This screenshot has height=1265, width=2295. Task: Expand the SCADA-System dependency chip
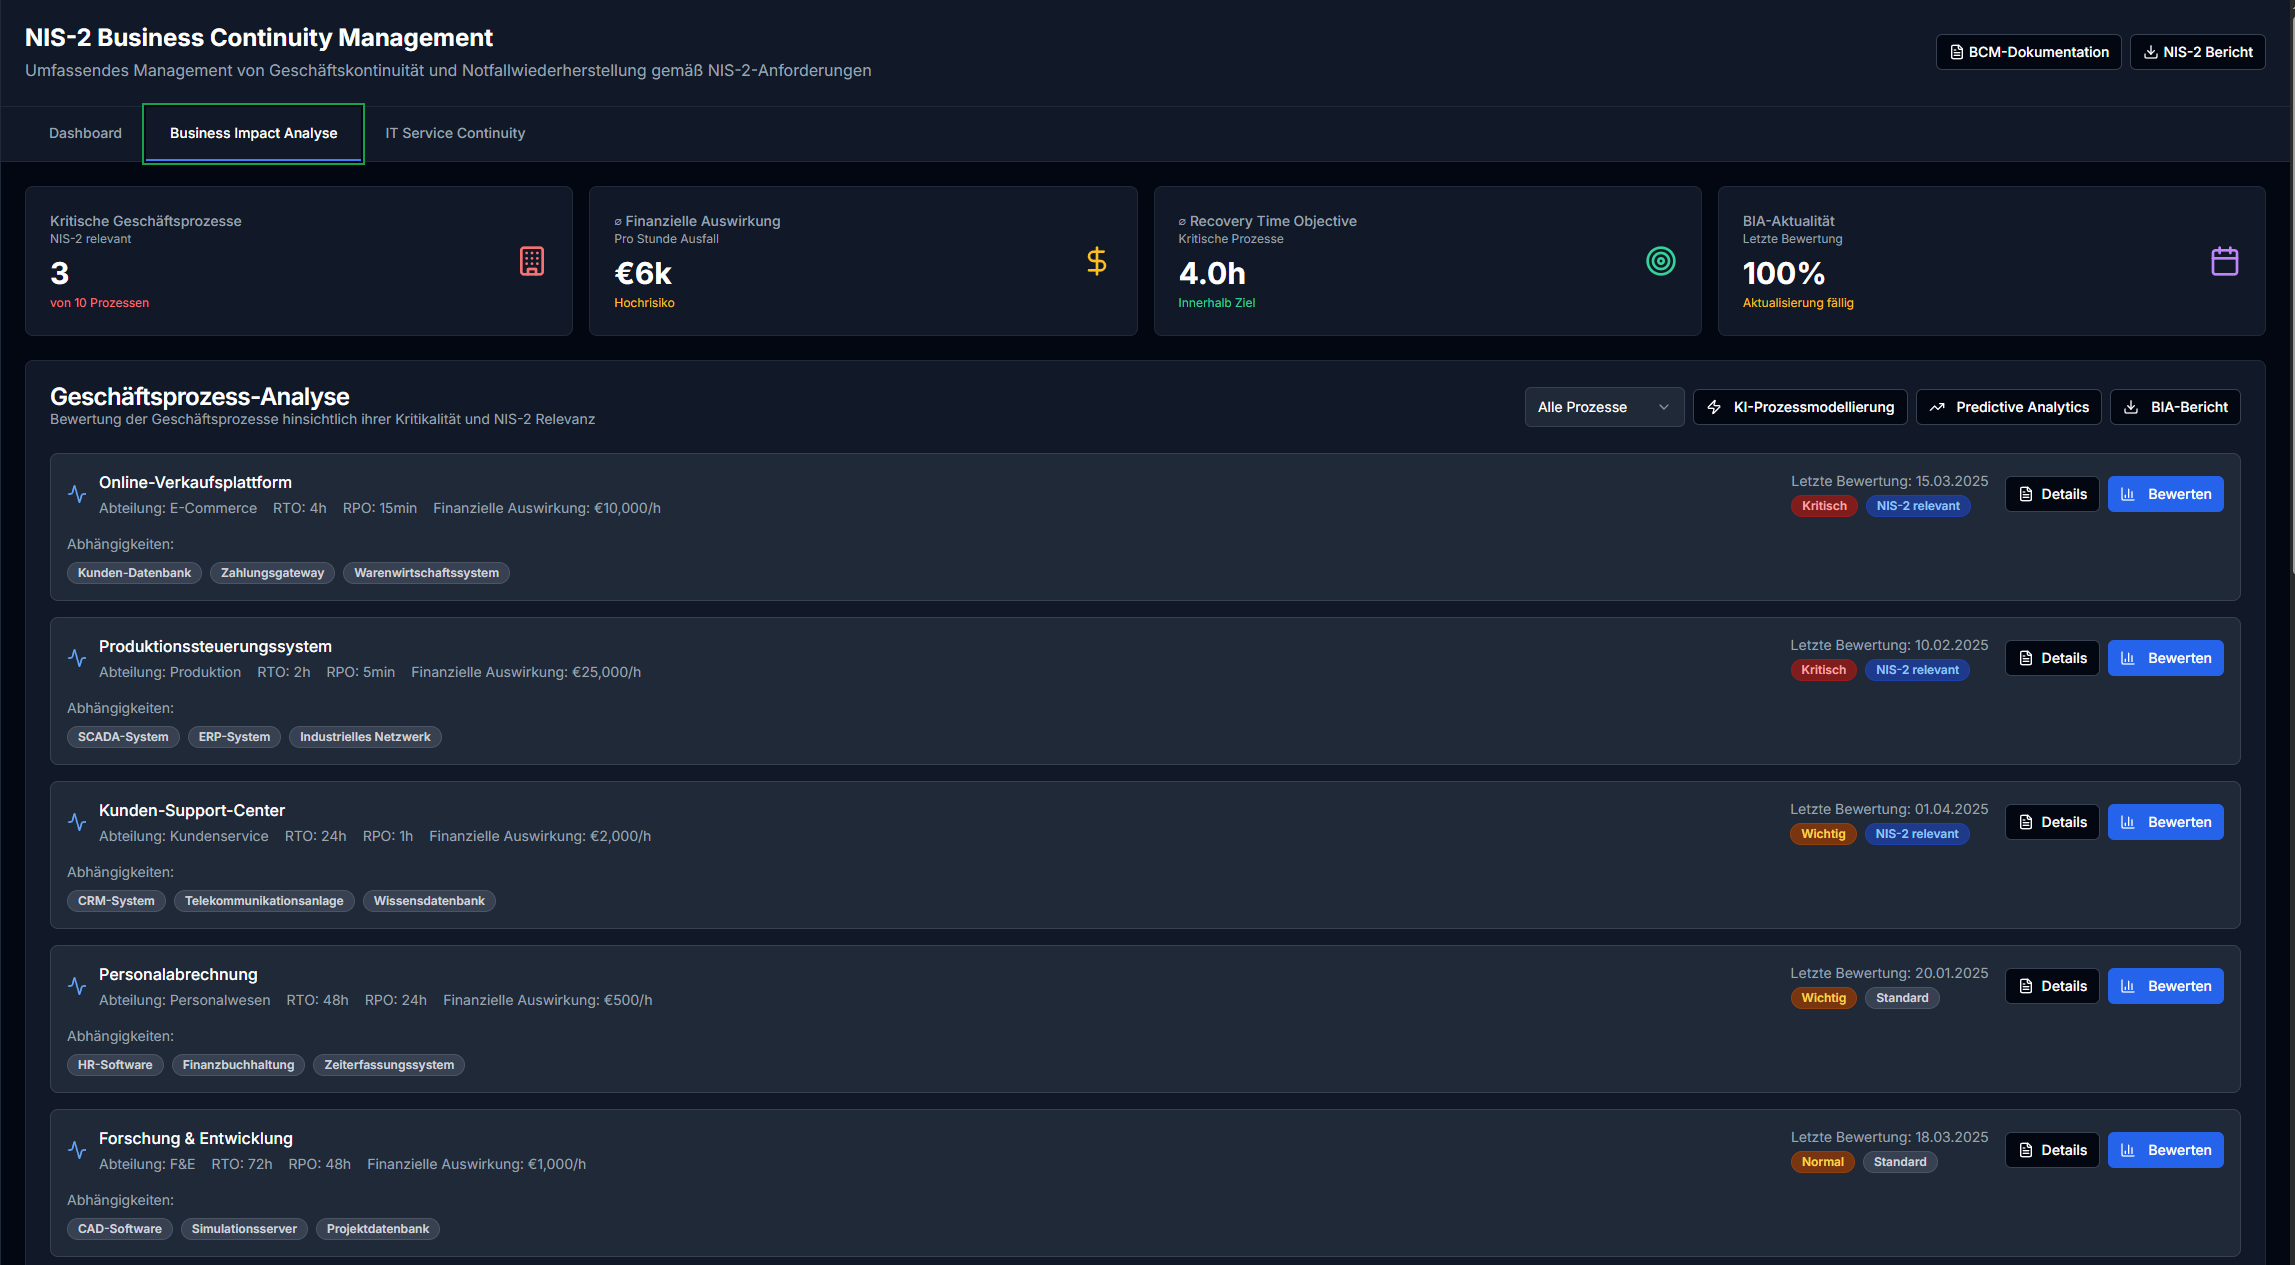tap(123, 737)
